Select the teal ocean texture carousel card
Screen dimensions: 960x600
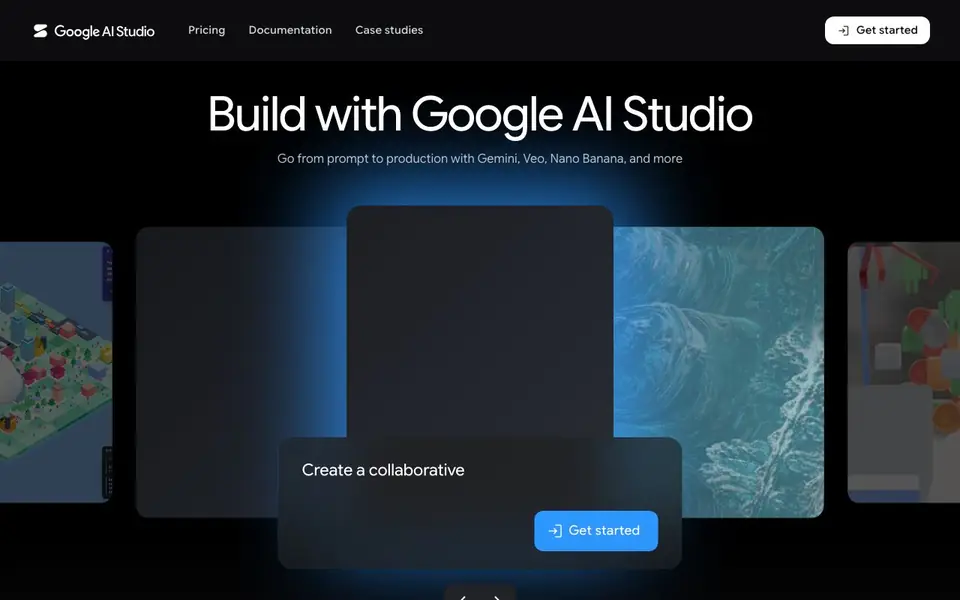(x=718, y=372)
